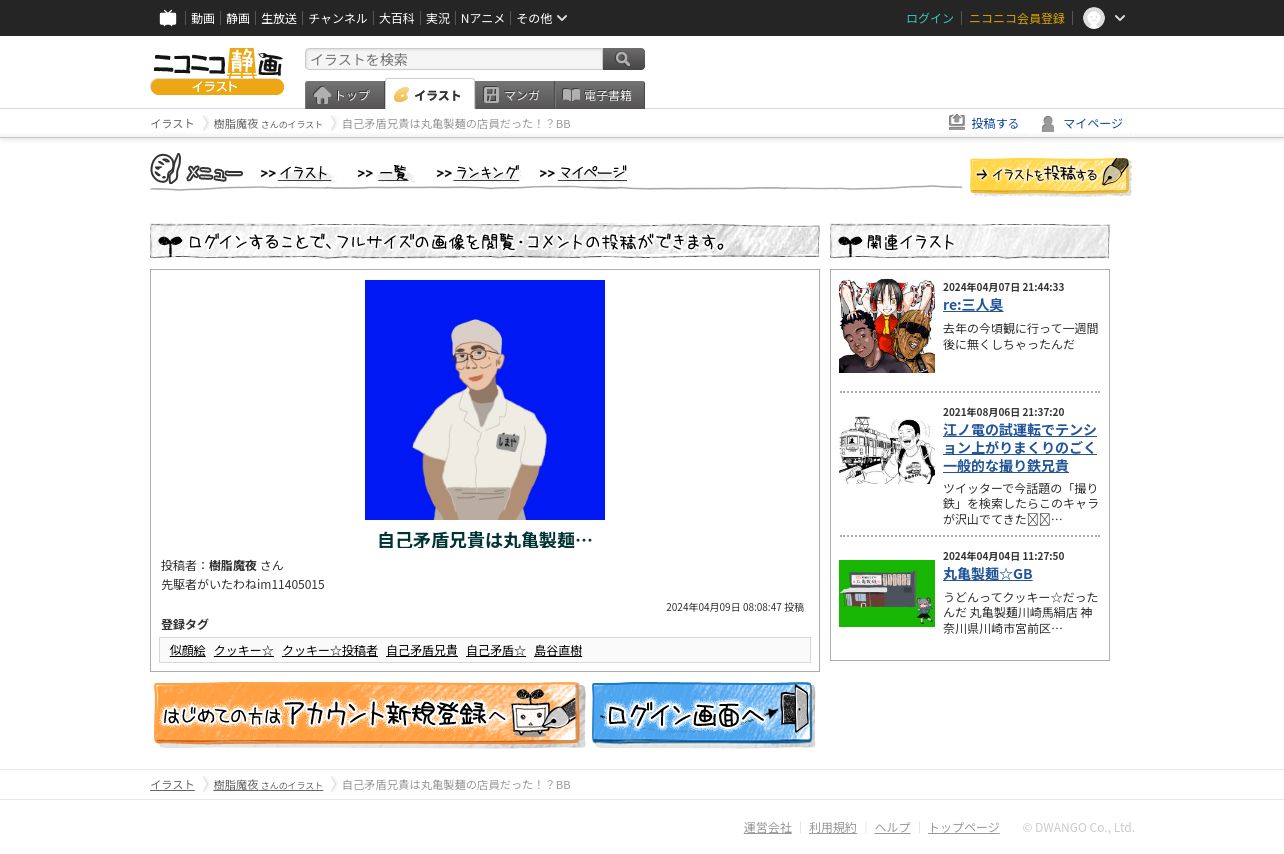Image resolution: width=1284 pixels, height=854 pixels.
Task: Open the 丸亀製麺☆GB link
Action: click(988, 573)
